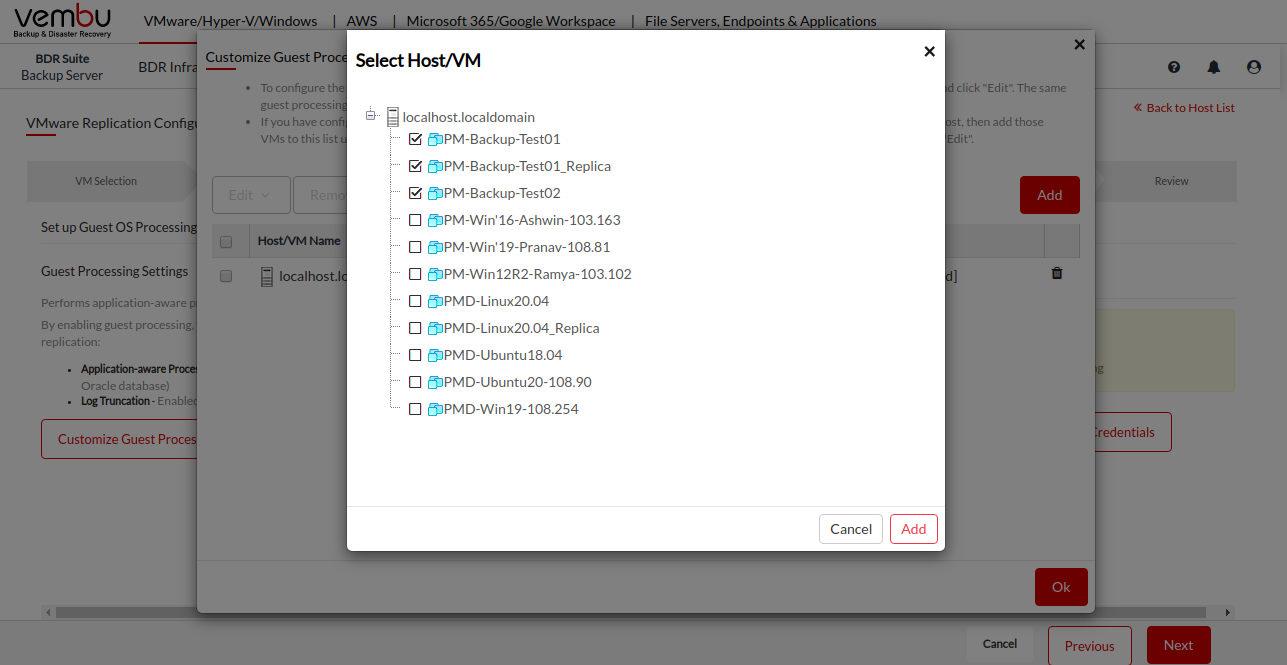Viewport: 1287px width, 665px height.
Task: Open the user account profile icon
Action: click(1254, 67)
